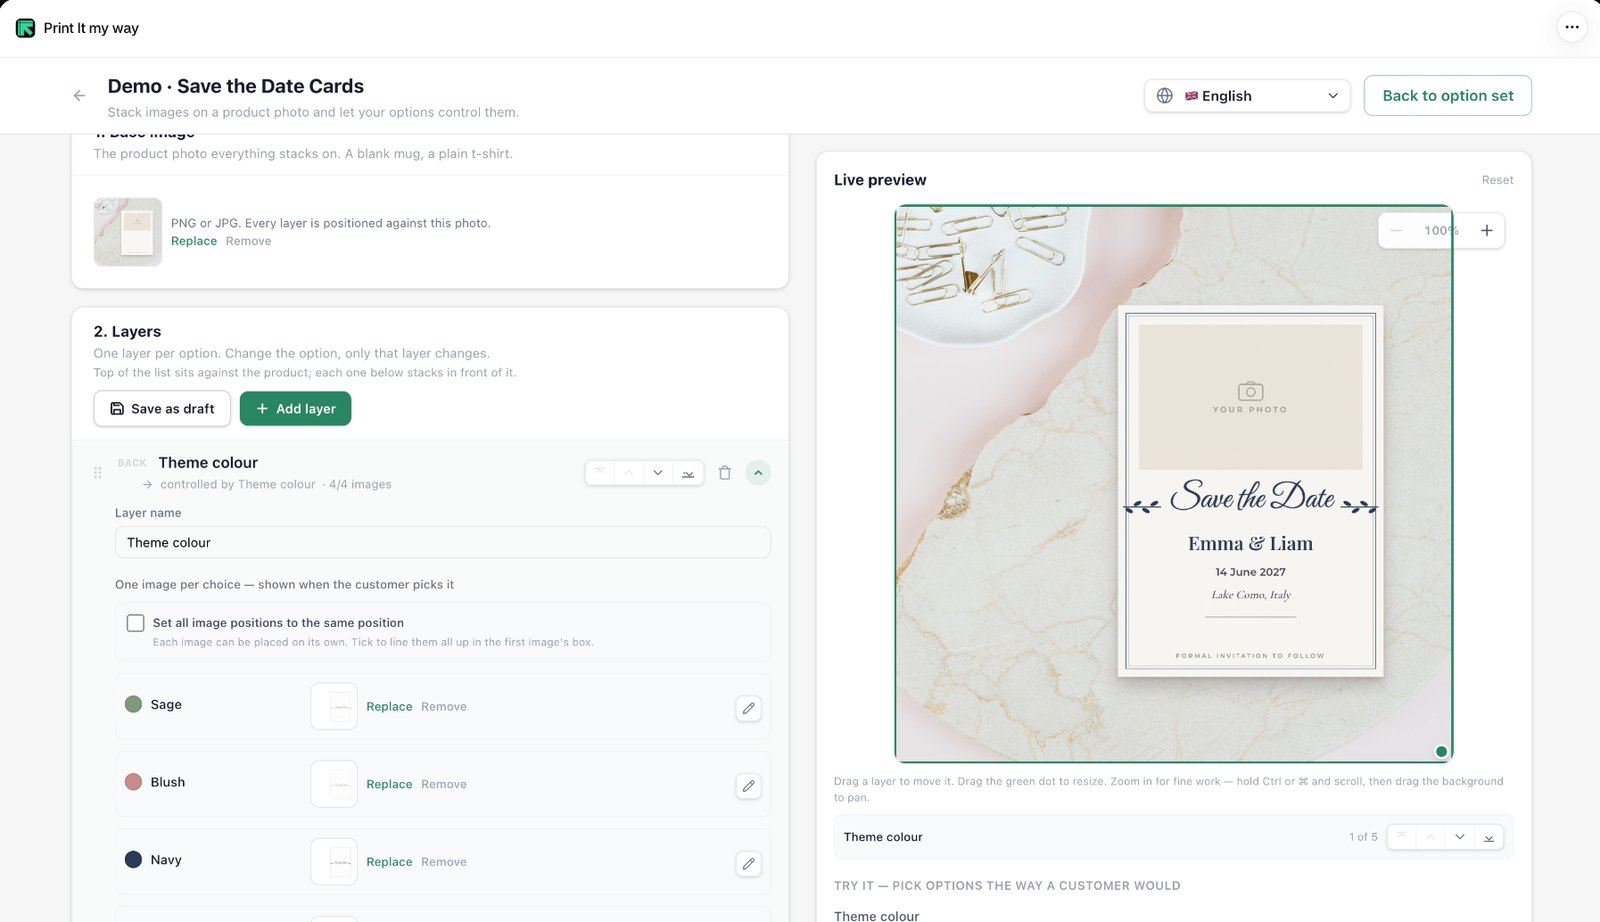The image size is (1600, 922).
Task: Move layer to top in live preview bar
Action: [x=1402, y=837]
